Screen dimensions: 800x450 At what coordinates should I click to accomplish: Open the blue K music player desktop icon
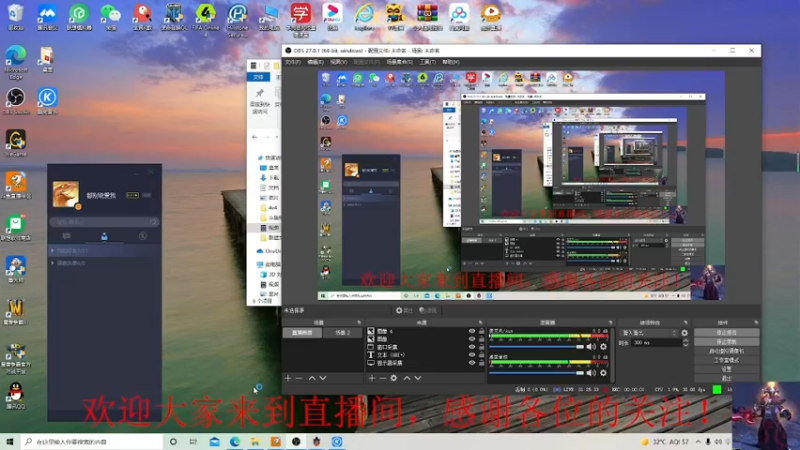tap(47, 101)
